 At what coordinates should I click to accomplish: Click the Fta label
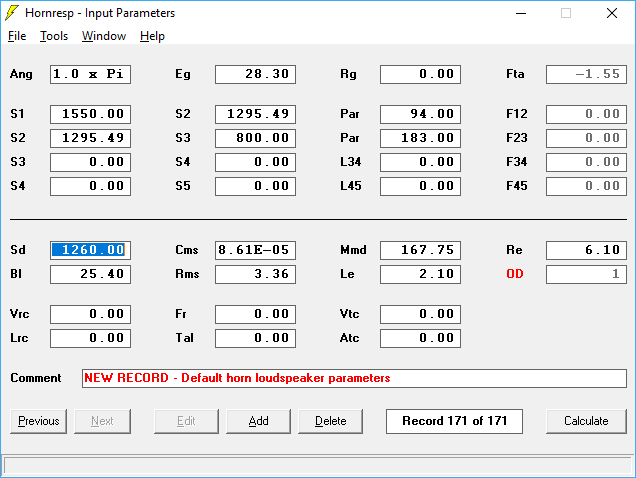[x=515, y=74]
